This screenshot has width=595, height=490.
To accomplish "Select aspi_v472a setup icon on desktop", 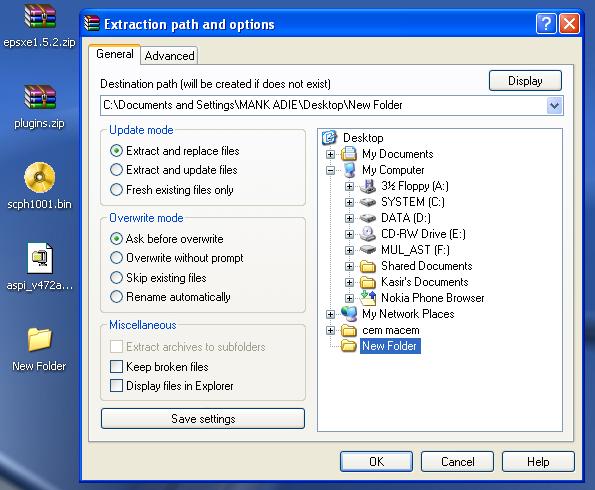I will (x=40, y=258).
